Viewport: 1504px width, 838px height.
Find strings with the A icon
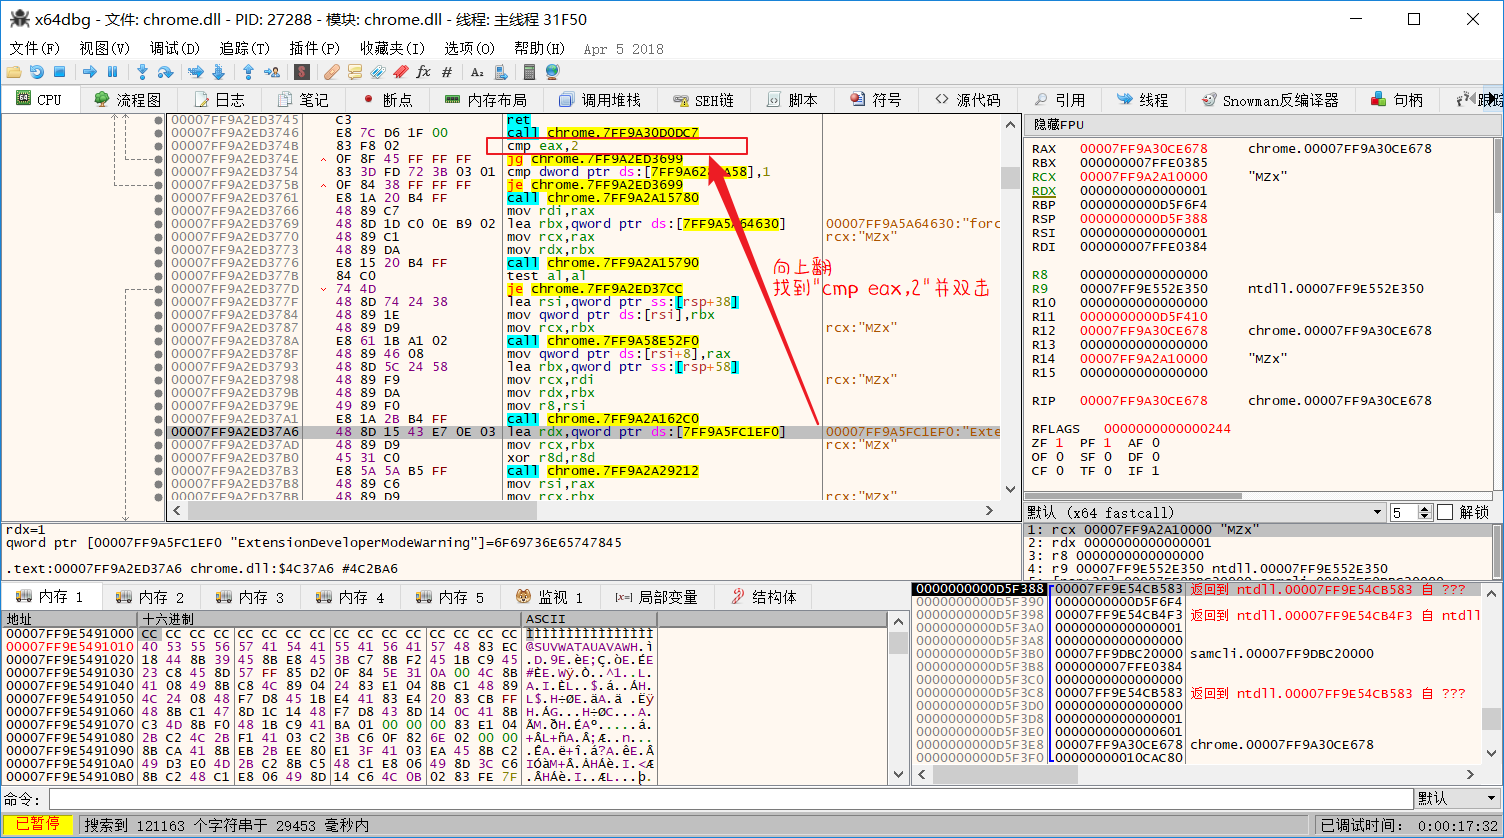point(477,72)
